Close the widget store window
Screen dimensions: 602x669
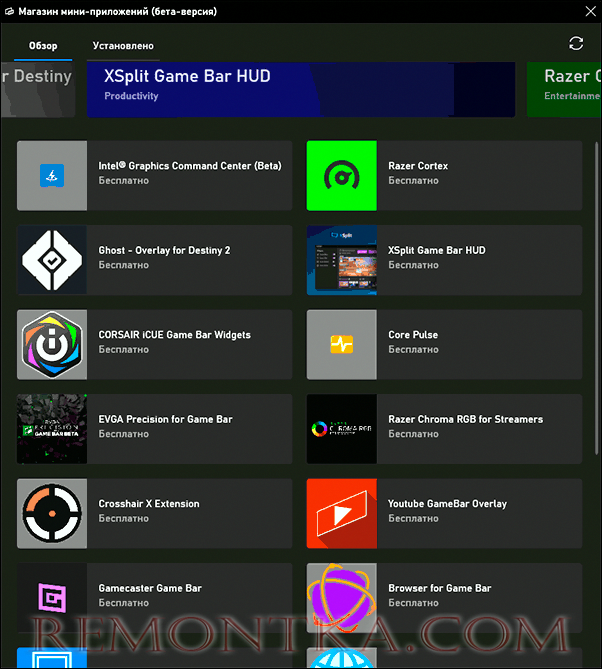click(589, 11)
